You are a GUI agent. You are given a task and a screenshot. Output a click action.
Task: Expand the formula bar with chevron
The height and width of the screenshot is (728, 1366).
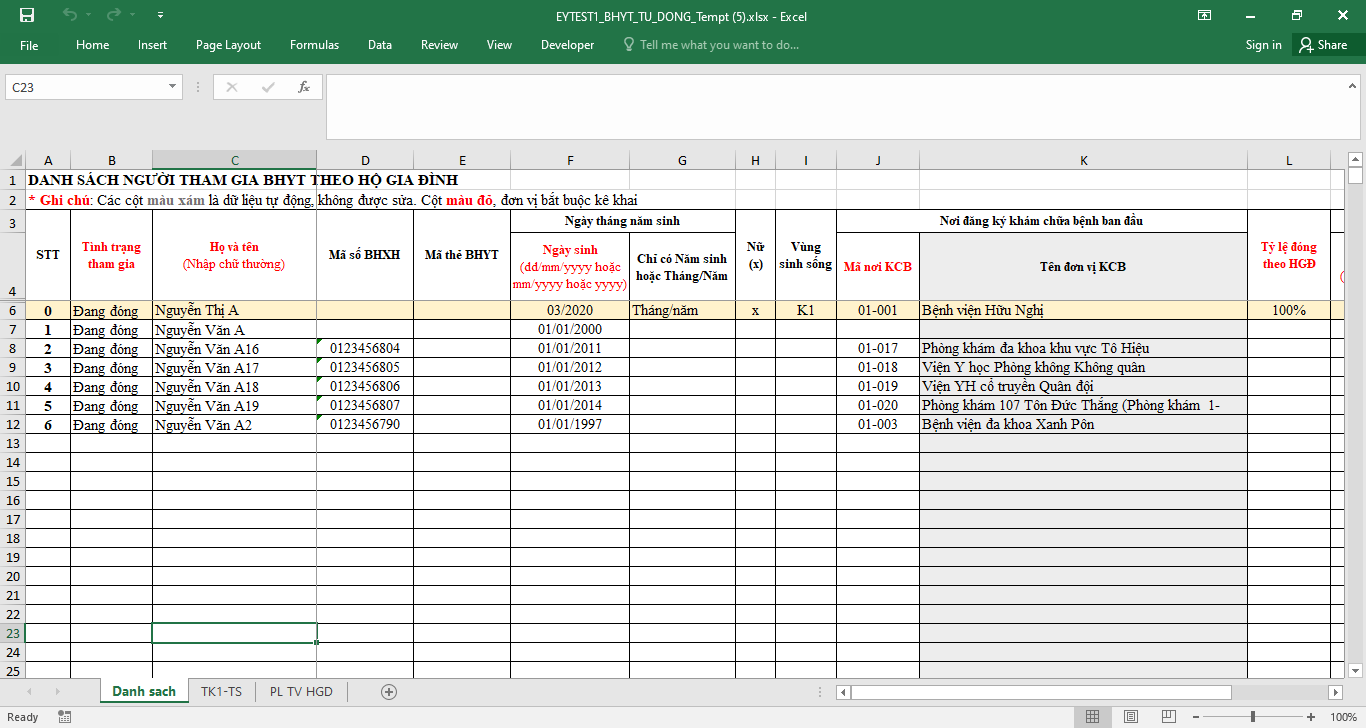[1355, 87]
